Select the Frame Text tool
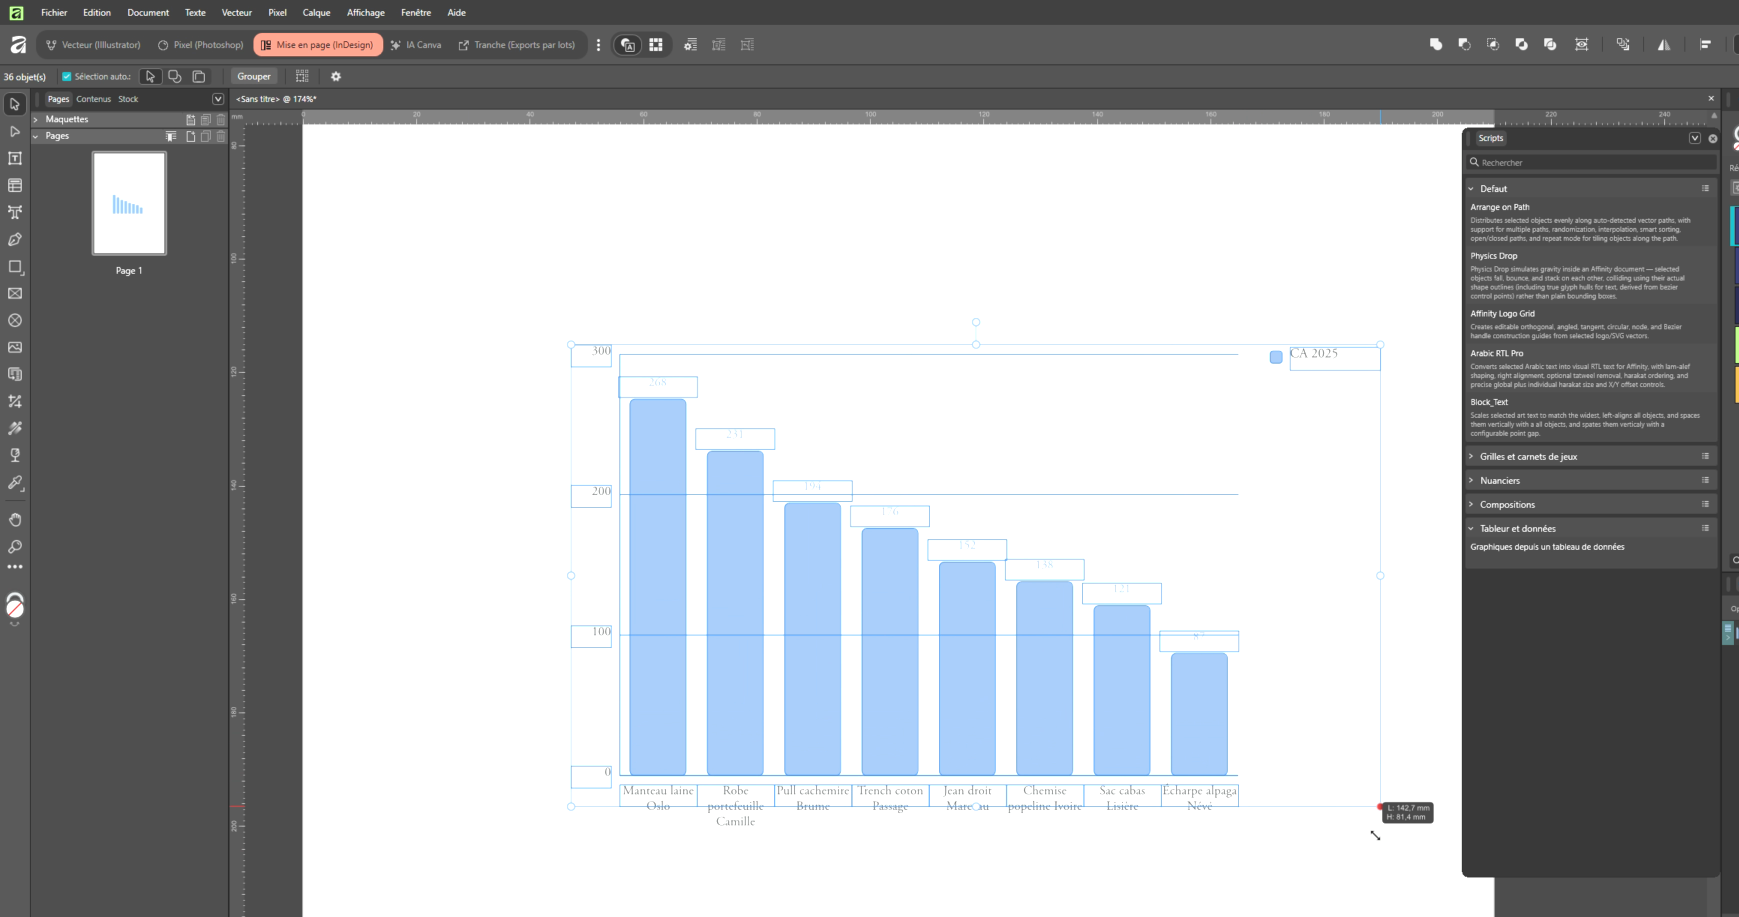The height and width of the screenshot is (917, 1739). [15, 158]
